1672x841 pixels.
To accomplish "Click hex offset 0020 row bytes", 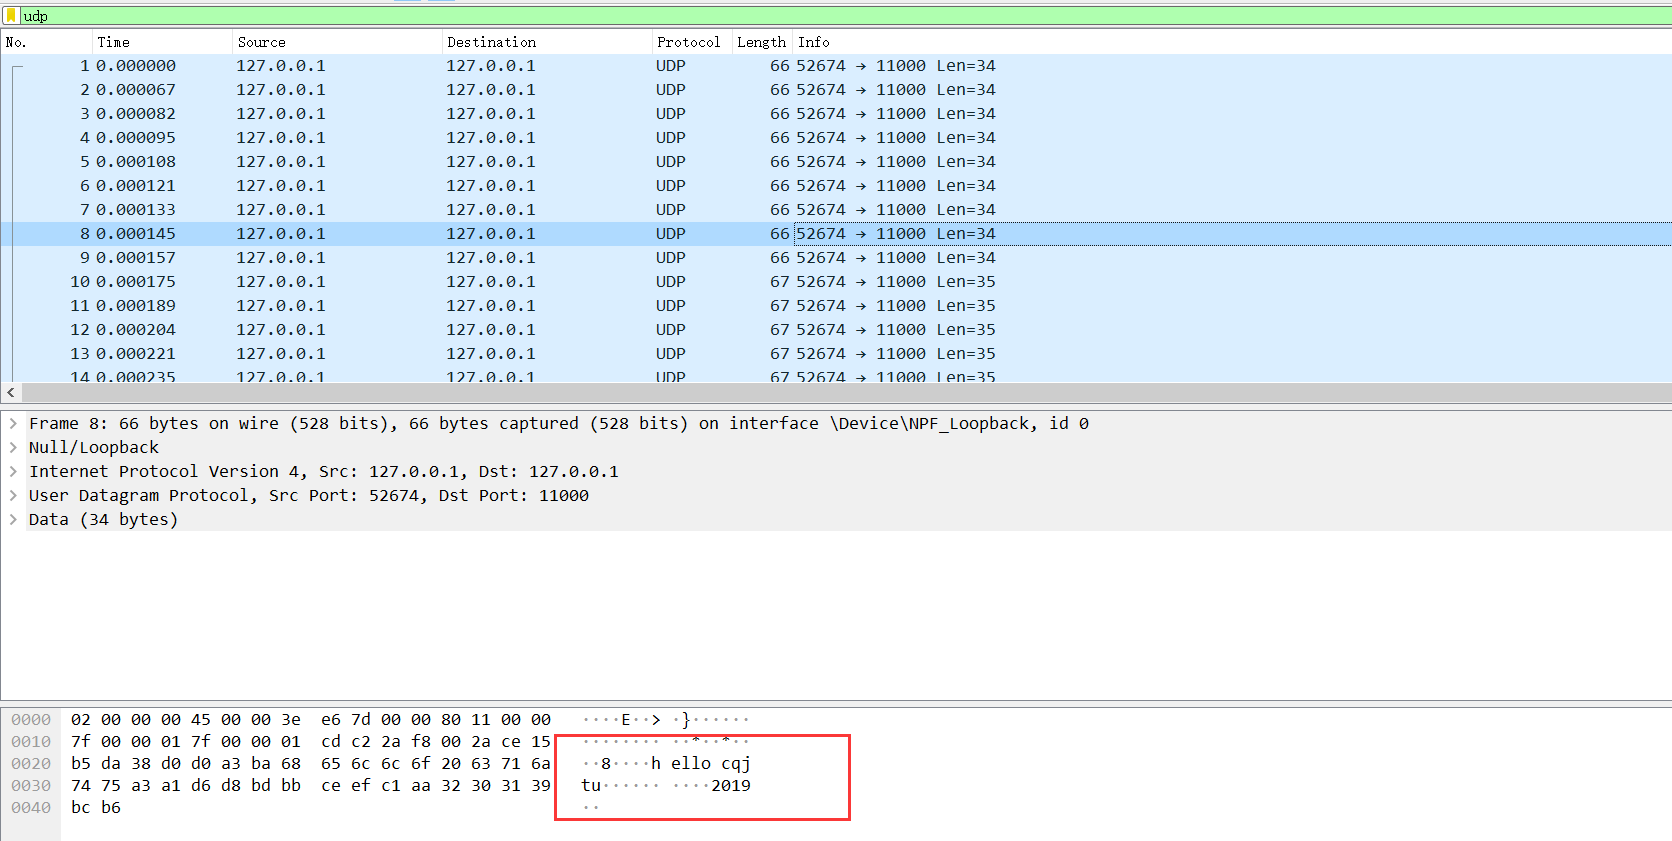I will tap(310, 764).
